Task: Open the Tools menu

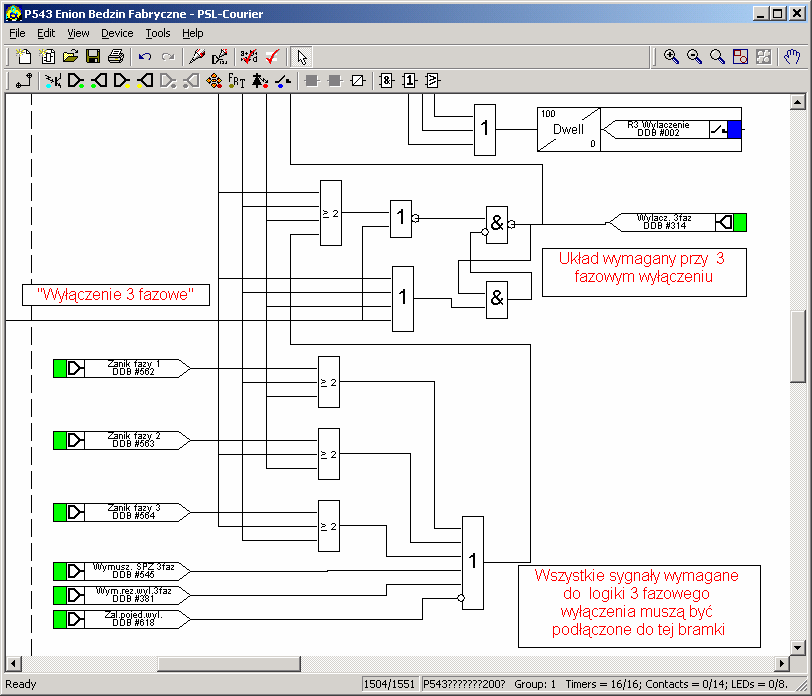Action: [157, 33]
